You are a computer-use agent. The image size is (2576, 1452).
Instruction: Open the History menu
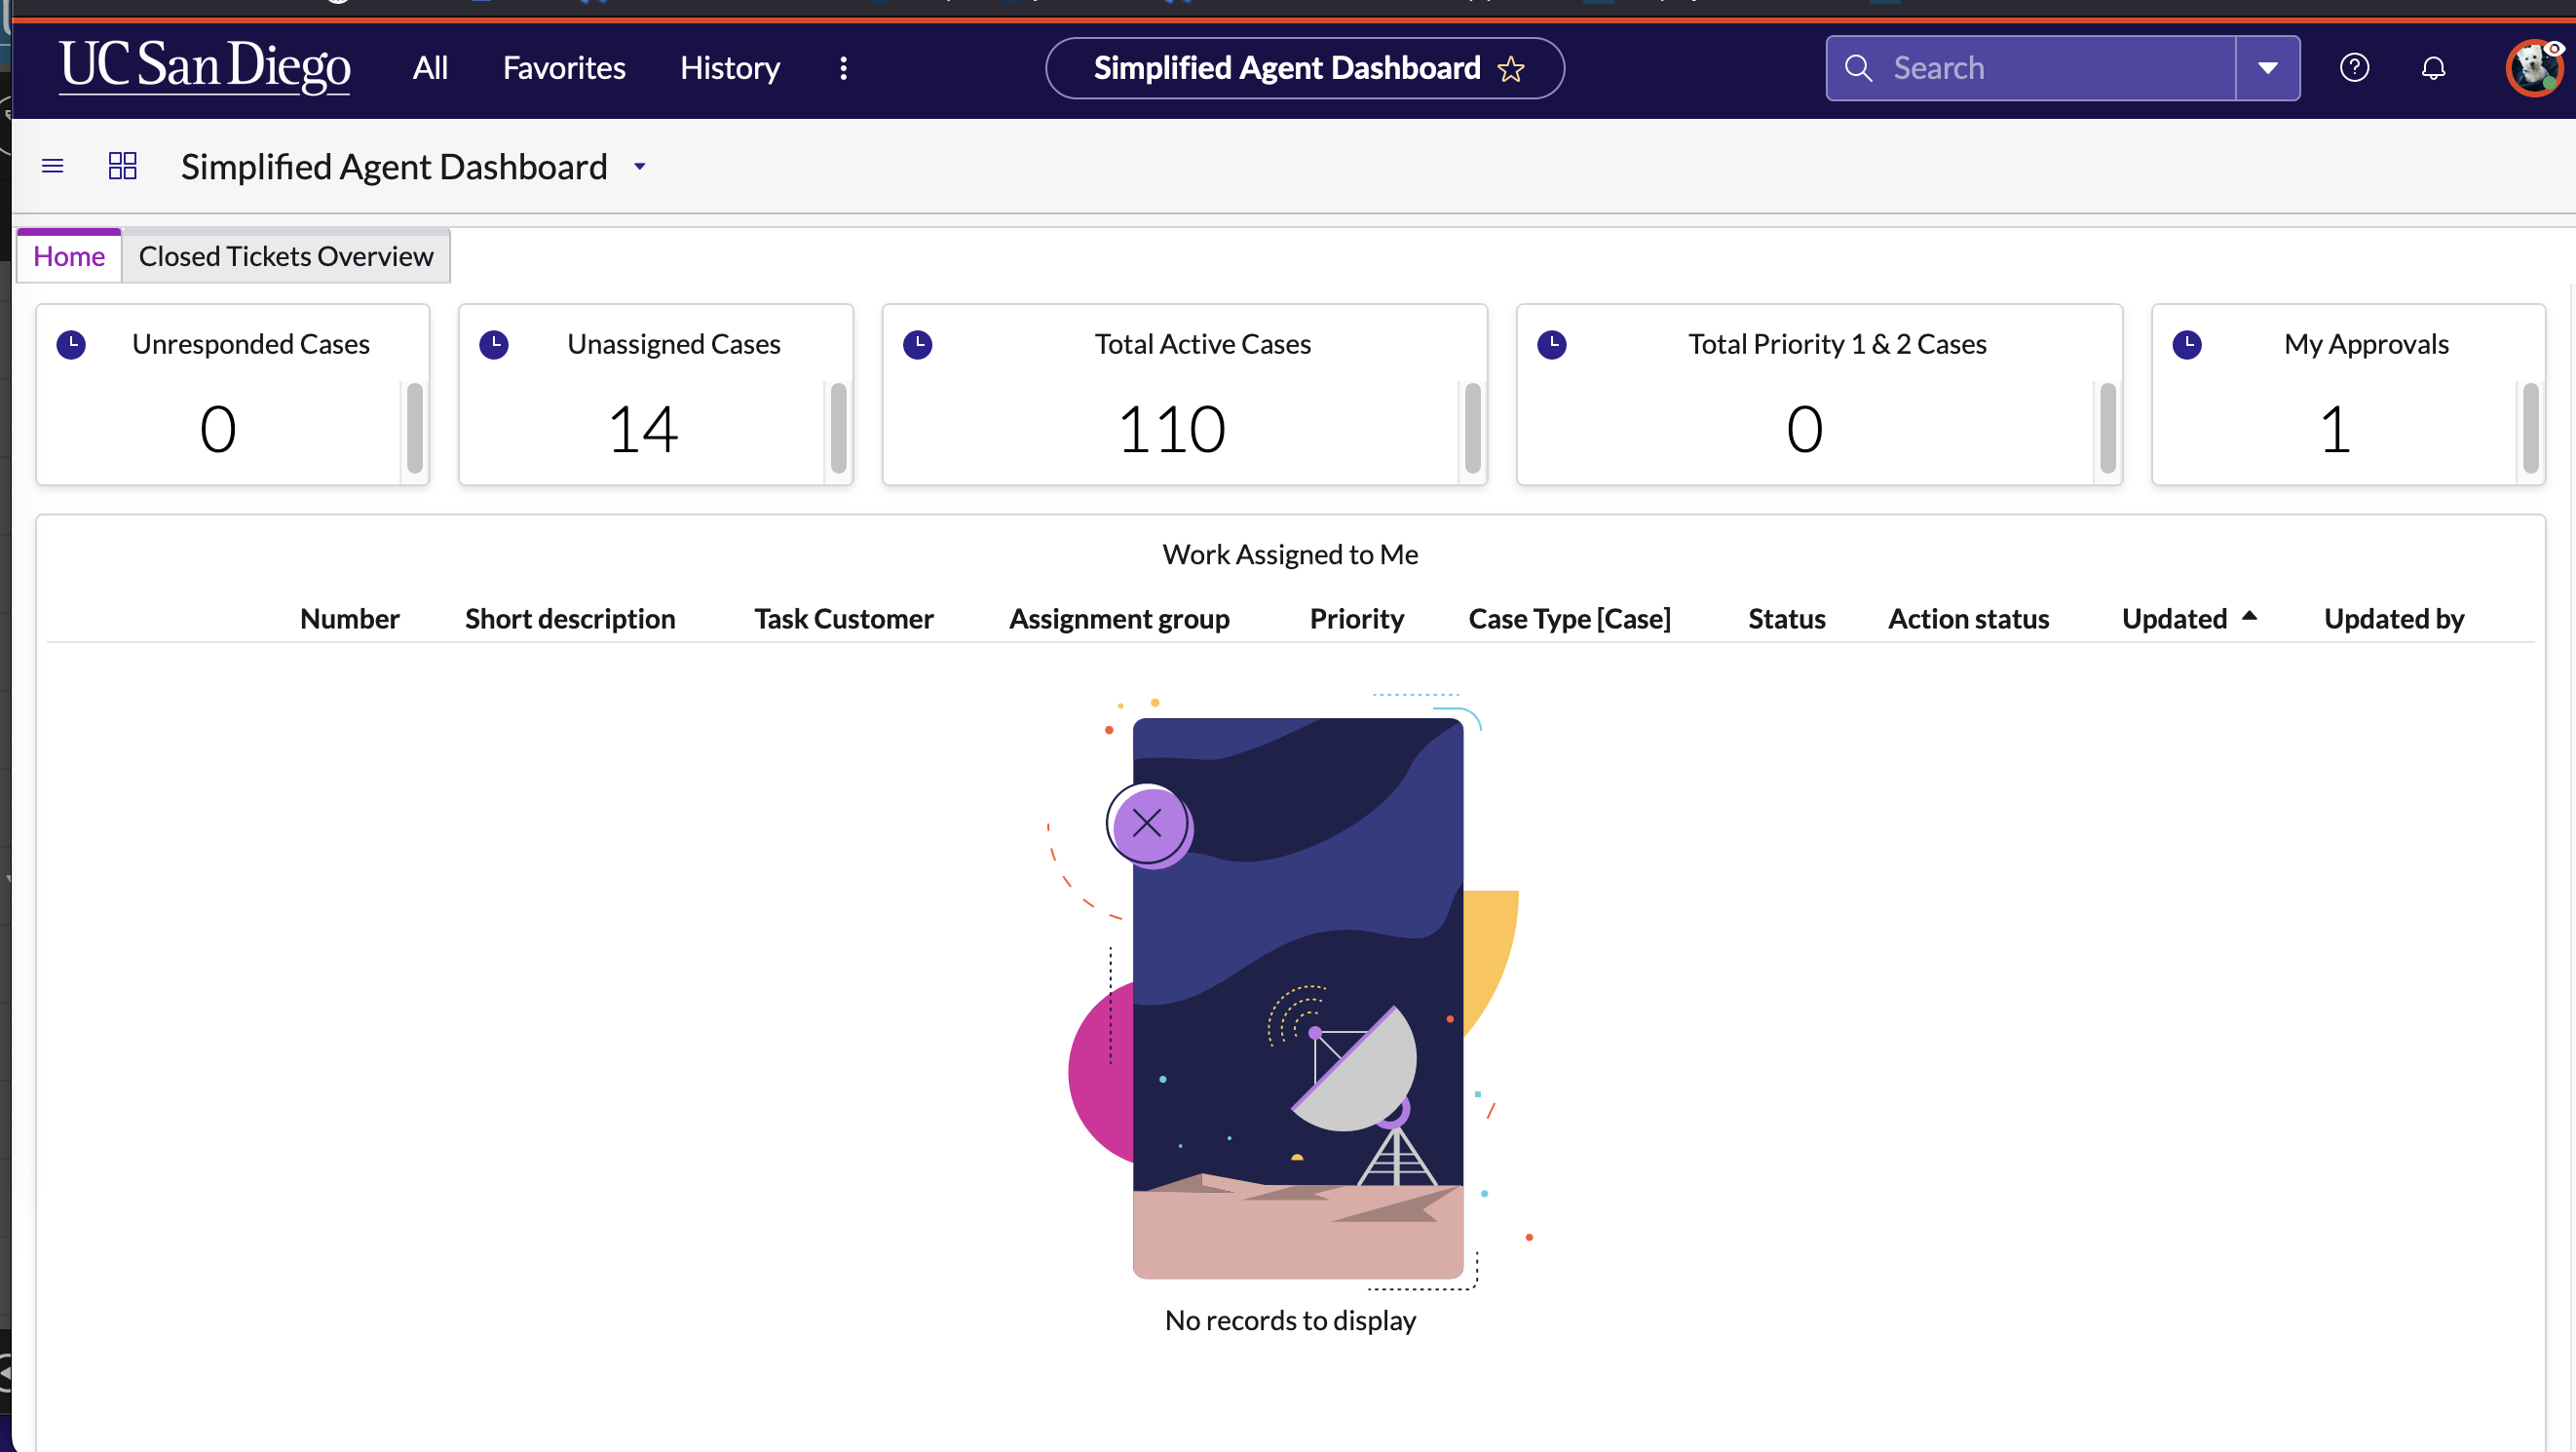click(x=729, y=67)
